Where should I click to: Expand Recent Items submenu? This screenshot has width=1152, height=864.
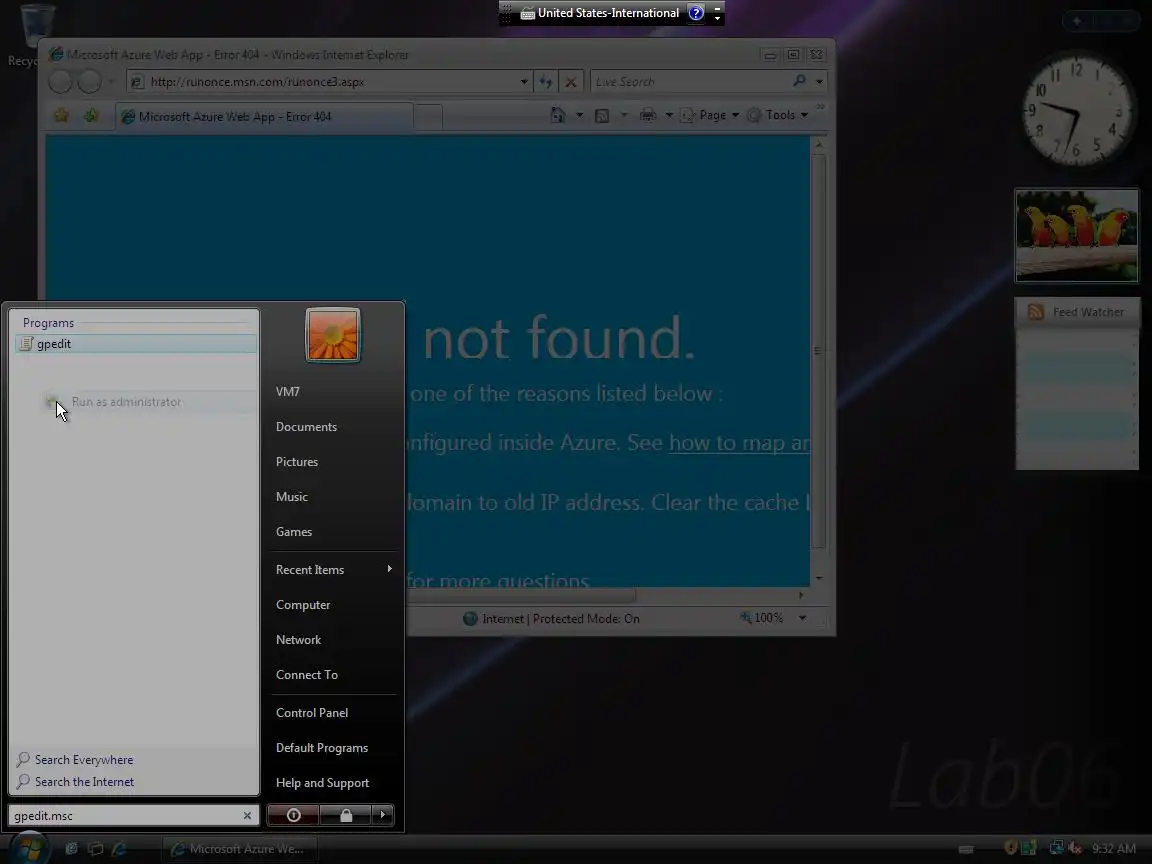coord(334,569)
